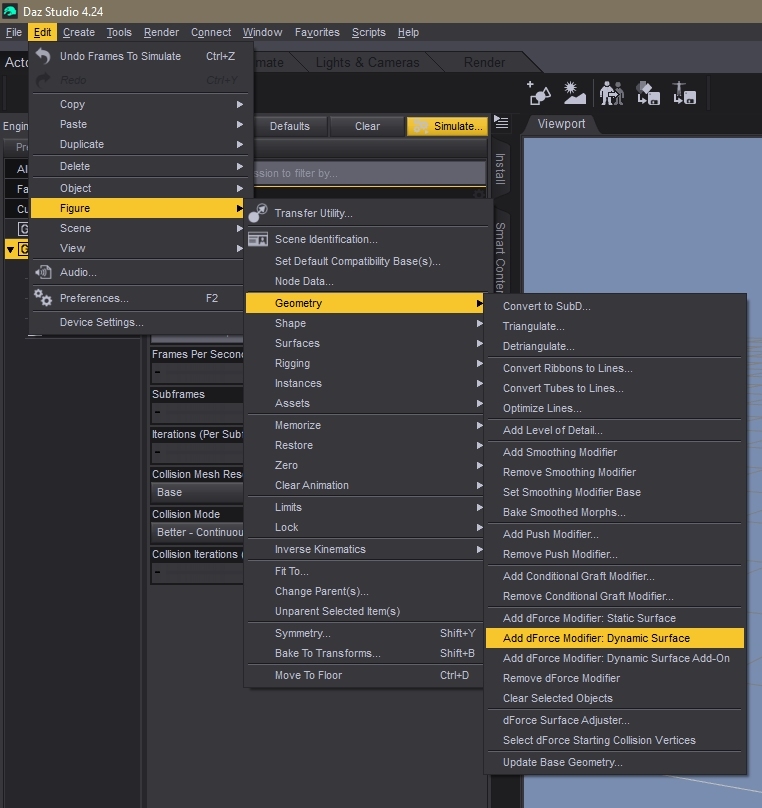The image size is (762, 808).
Task: Adjust the Subframes slider
Action: point(197,412)
